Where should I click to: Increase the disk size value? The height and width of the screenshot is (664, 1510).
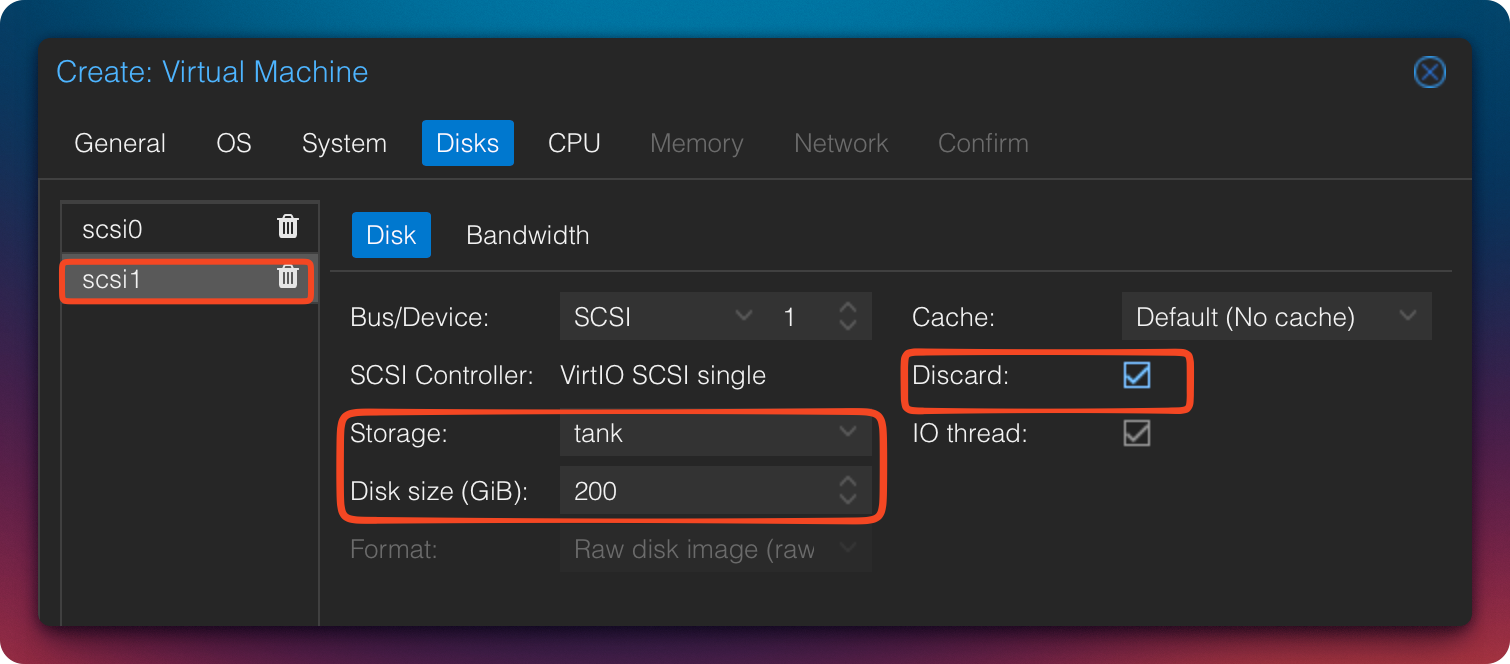click(x=848, y=483)
